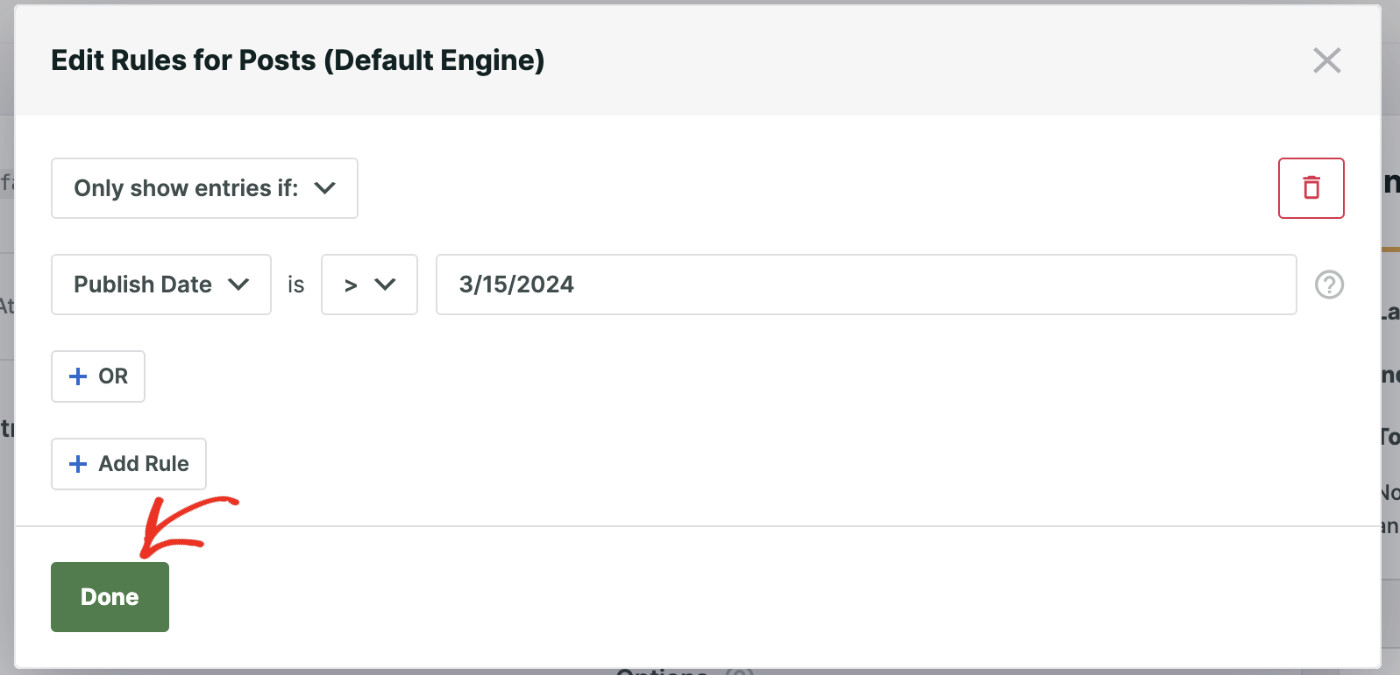Click the question mark beside the date field
The width and height of the screenshot is (1400, 675).
(x=1329, y=285)
